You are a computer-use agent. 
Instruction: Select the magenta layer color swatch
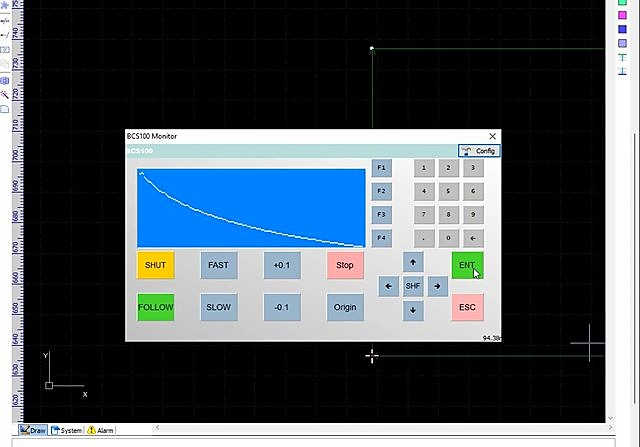click(x=622, y=16)
